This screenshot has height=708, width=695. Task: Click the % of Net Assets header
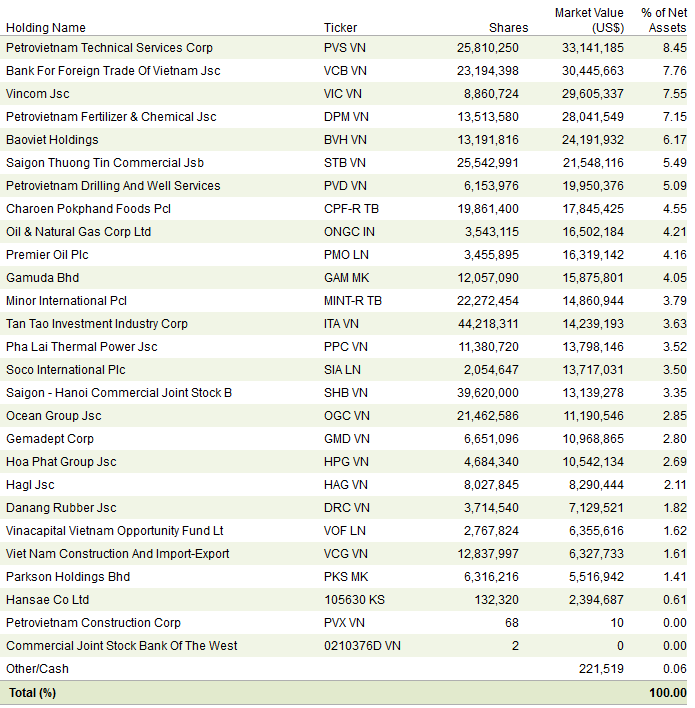point(664,20)
